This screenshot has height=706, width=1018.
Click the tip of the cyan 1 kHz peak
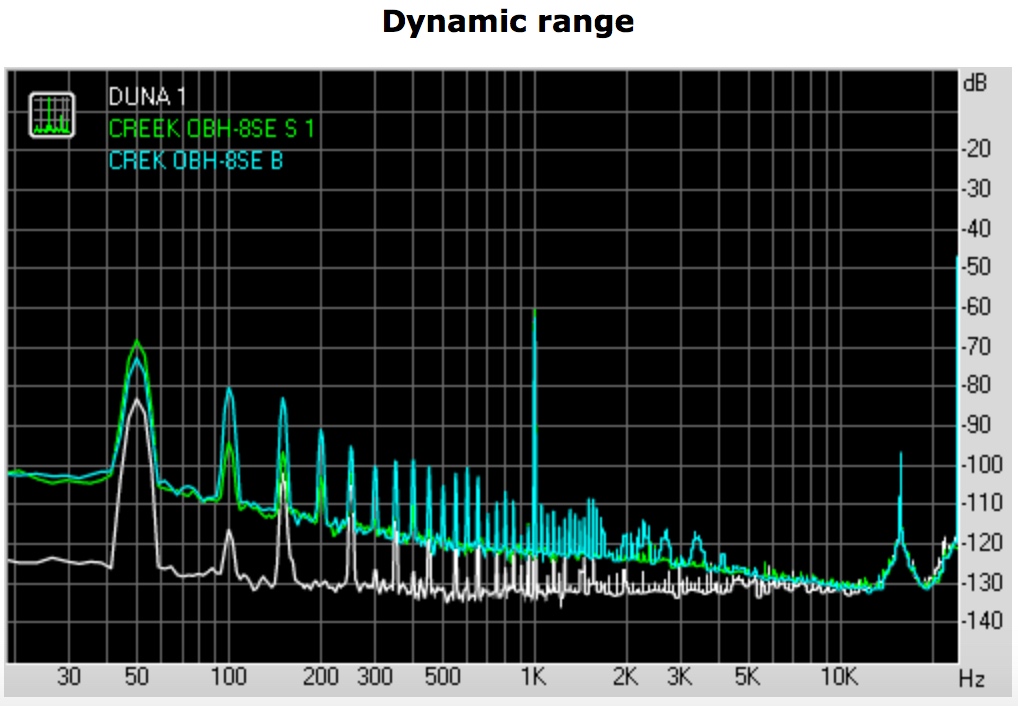pos(535,311)
